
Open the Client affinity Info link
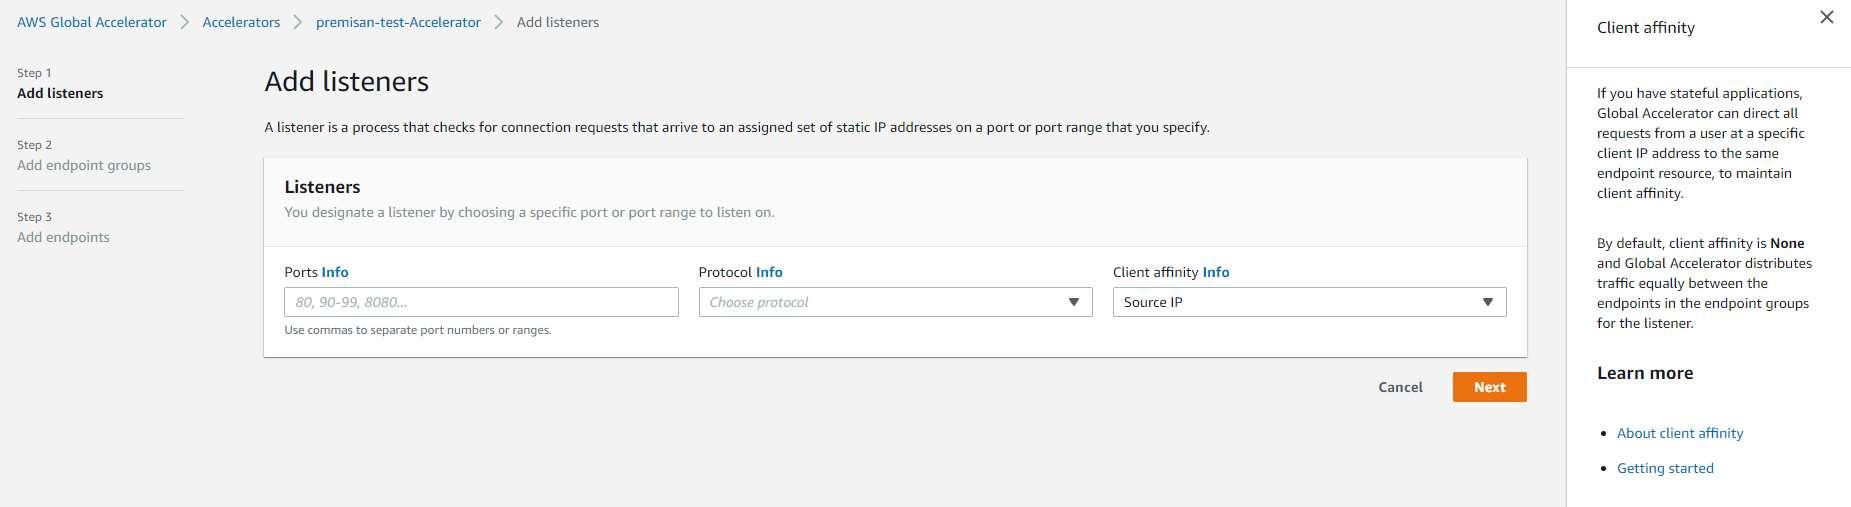tap(1216, 272)
